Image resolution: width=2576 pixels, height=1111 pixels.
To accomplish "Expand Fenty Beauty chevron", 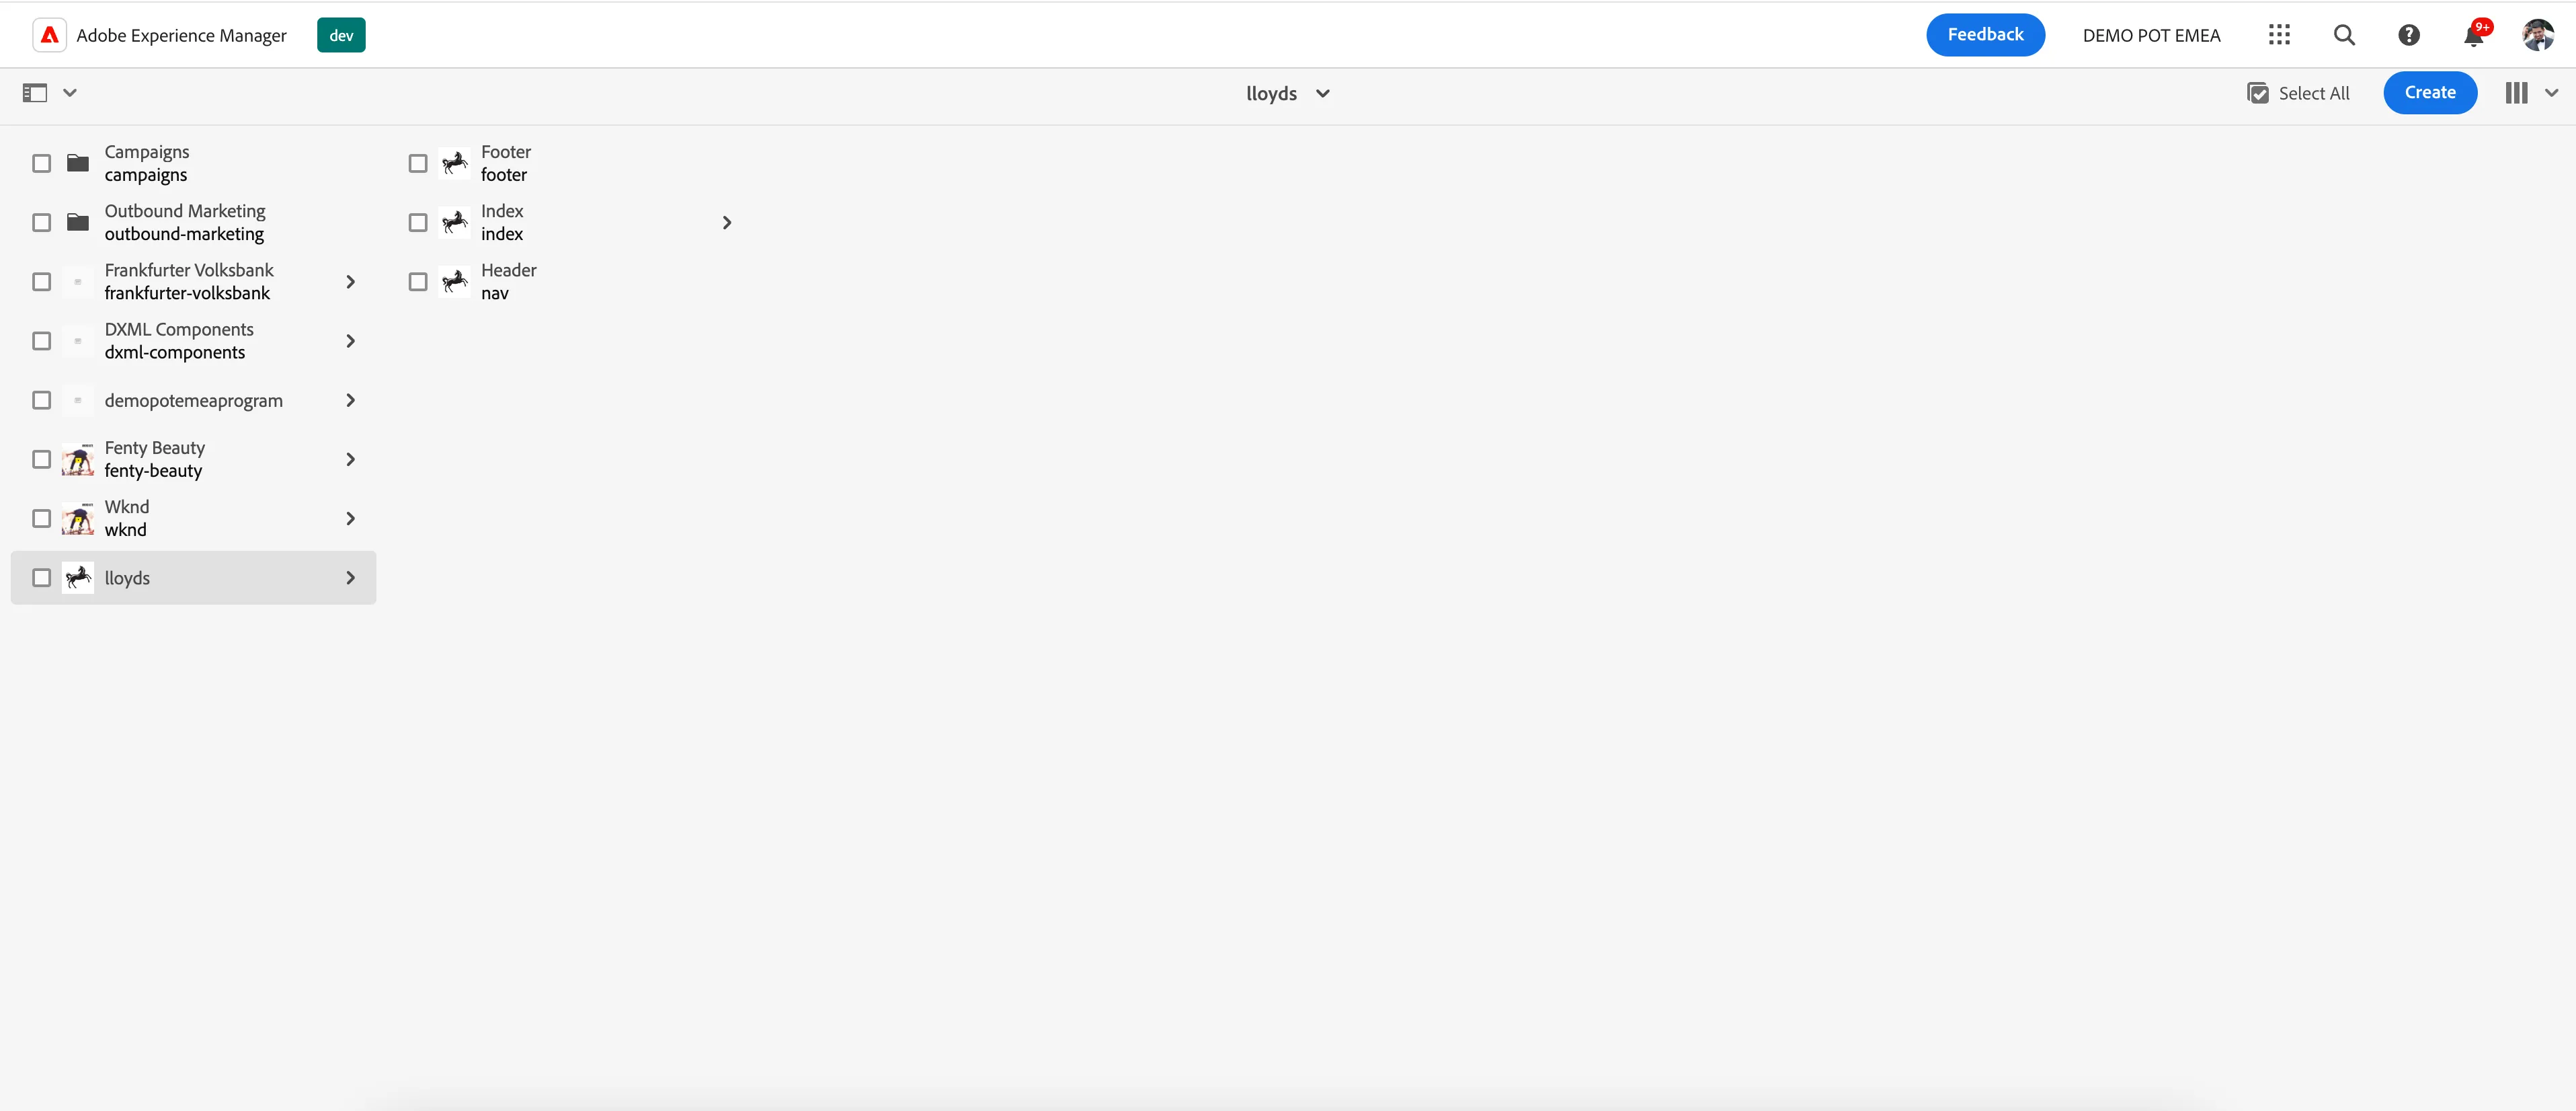I will tap(350, 459).
